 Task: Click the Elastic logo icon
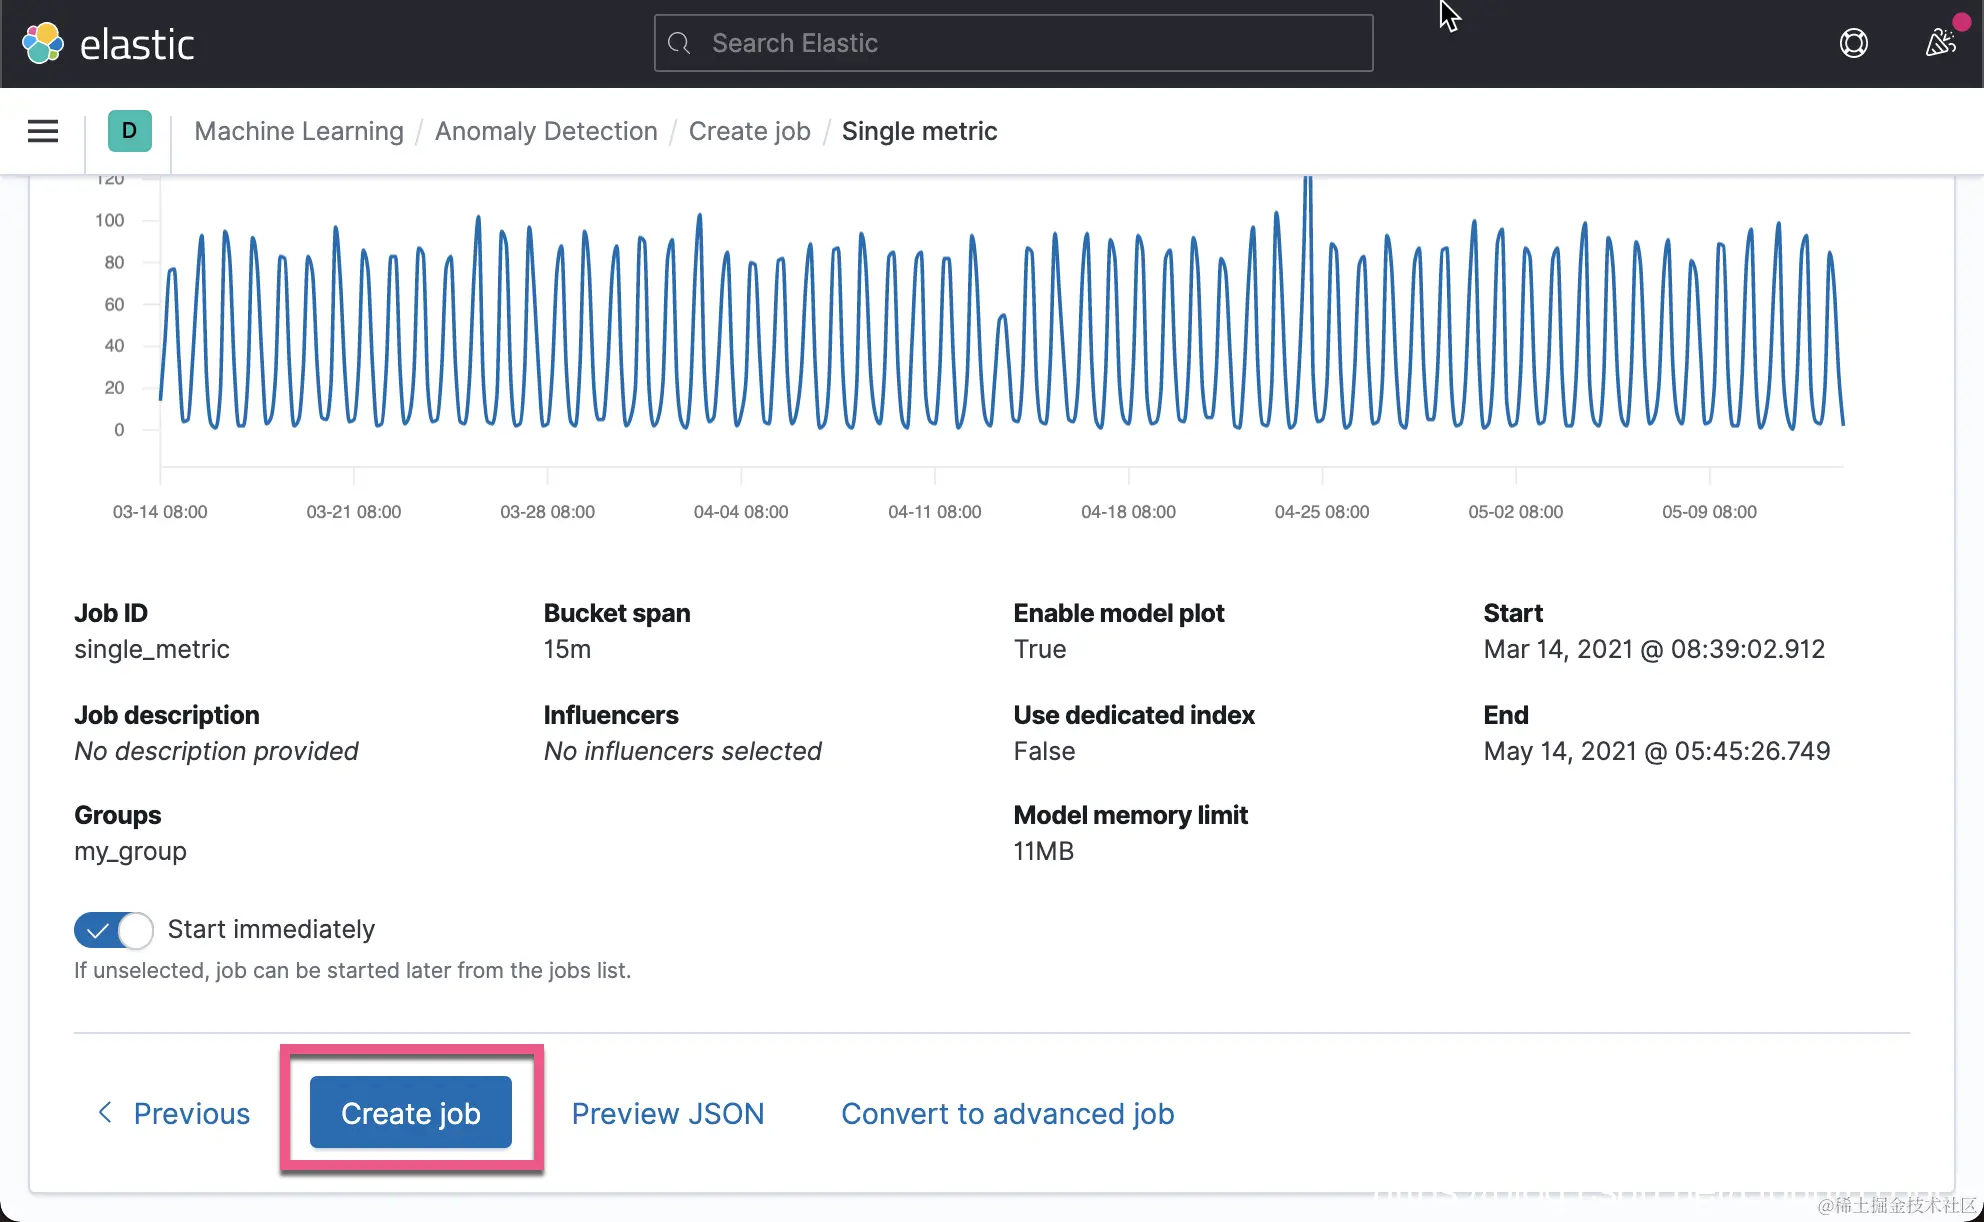click(43, 43)
